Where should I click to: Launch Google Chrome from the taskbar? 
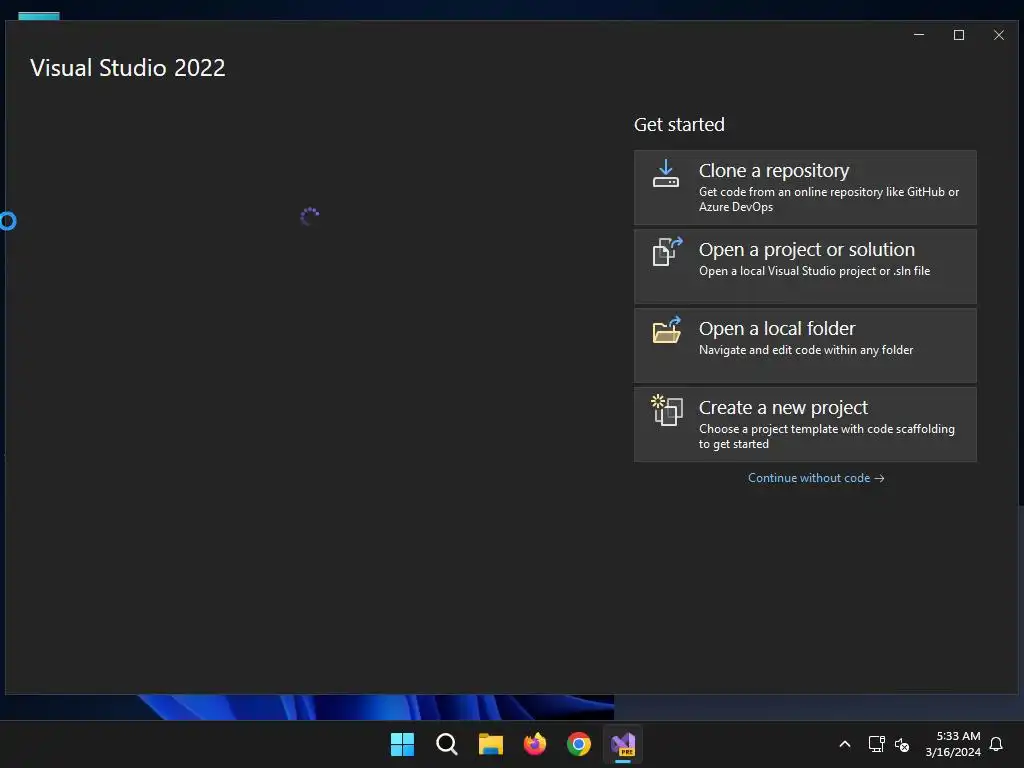[579, 744]
